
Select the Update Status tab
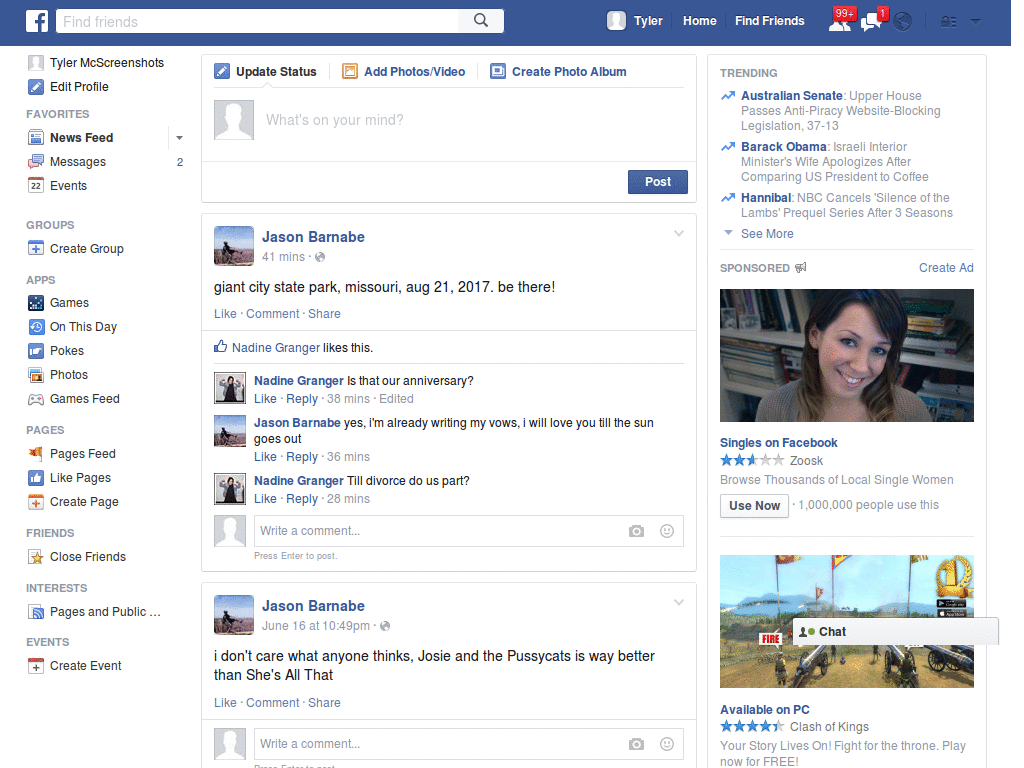(266, 71)
